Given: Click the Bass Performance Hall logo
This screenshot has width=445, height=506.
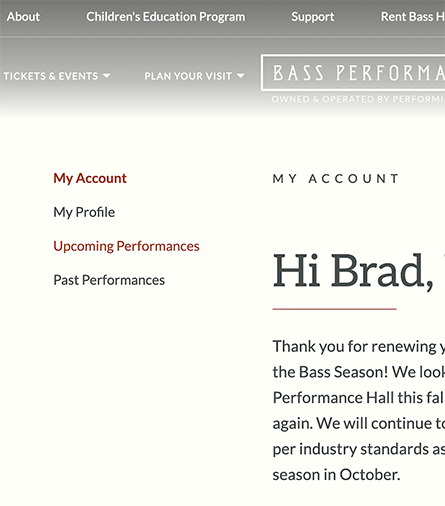Looking at the screenshot, I should point(353,73).
